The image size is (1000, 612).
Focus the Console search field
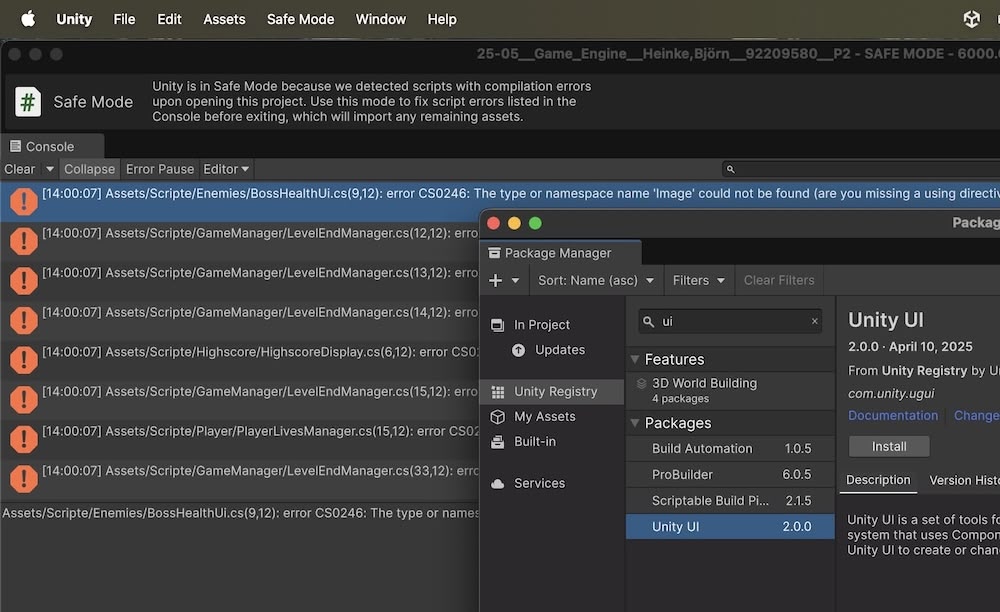click(x=861, y=169)
